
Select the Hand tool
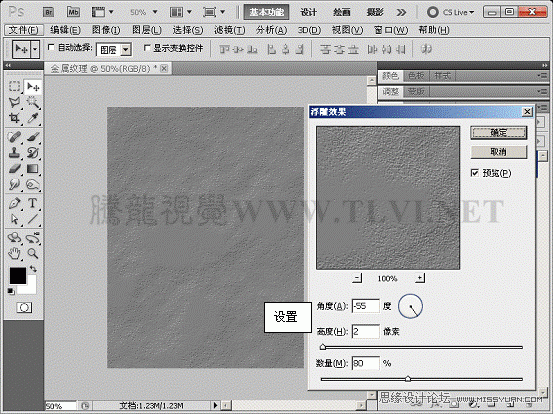(x=14, y=253)
